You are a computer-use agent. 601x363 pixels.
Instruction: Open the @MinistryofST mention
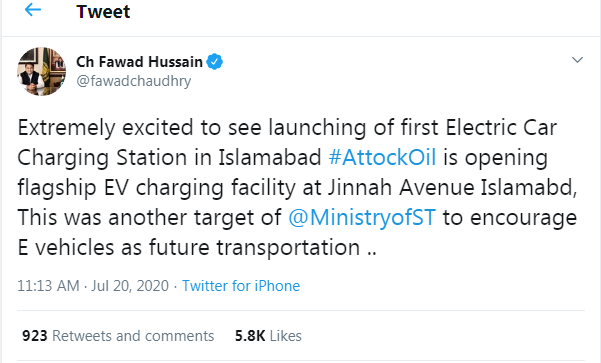362,217
